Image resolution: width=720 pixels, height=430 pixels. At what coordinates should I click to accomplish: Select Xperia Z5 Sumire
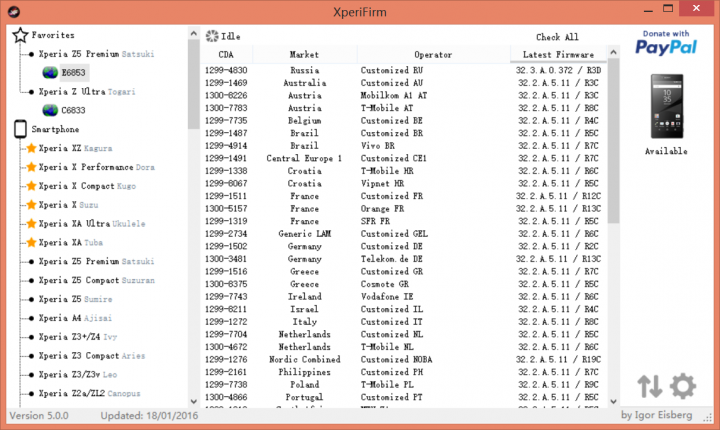point(75,299)
